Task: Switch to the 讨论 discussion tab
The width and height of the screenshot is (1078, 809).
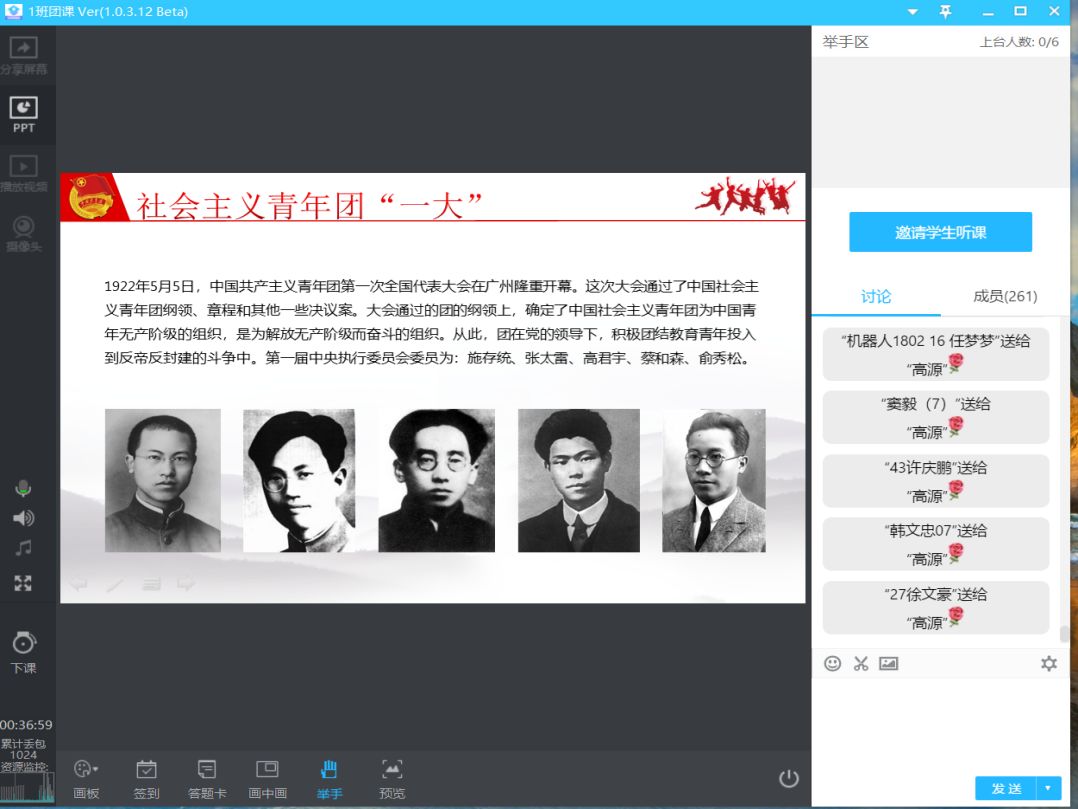Action: (876, 296)
